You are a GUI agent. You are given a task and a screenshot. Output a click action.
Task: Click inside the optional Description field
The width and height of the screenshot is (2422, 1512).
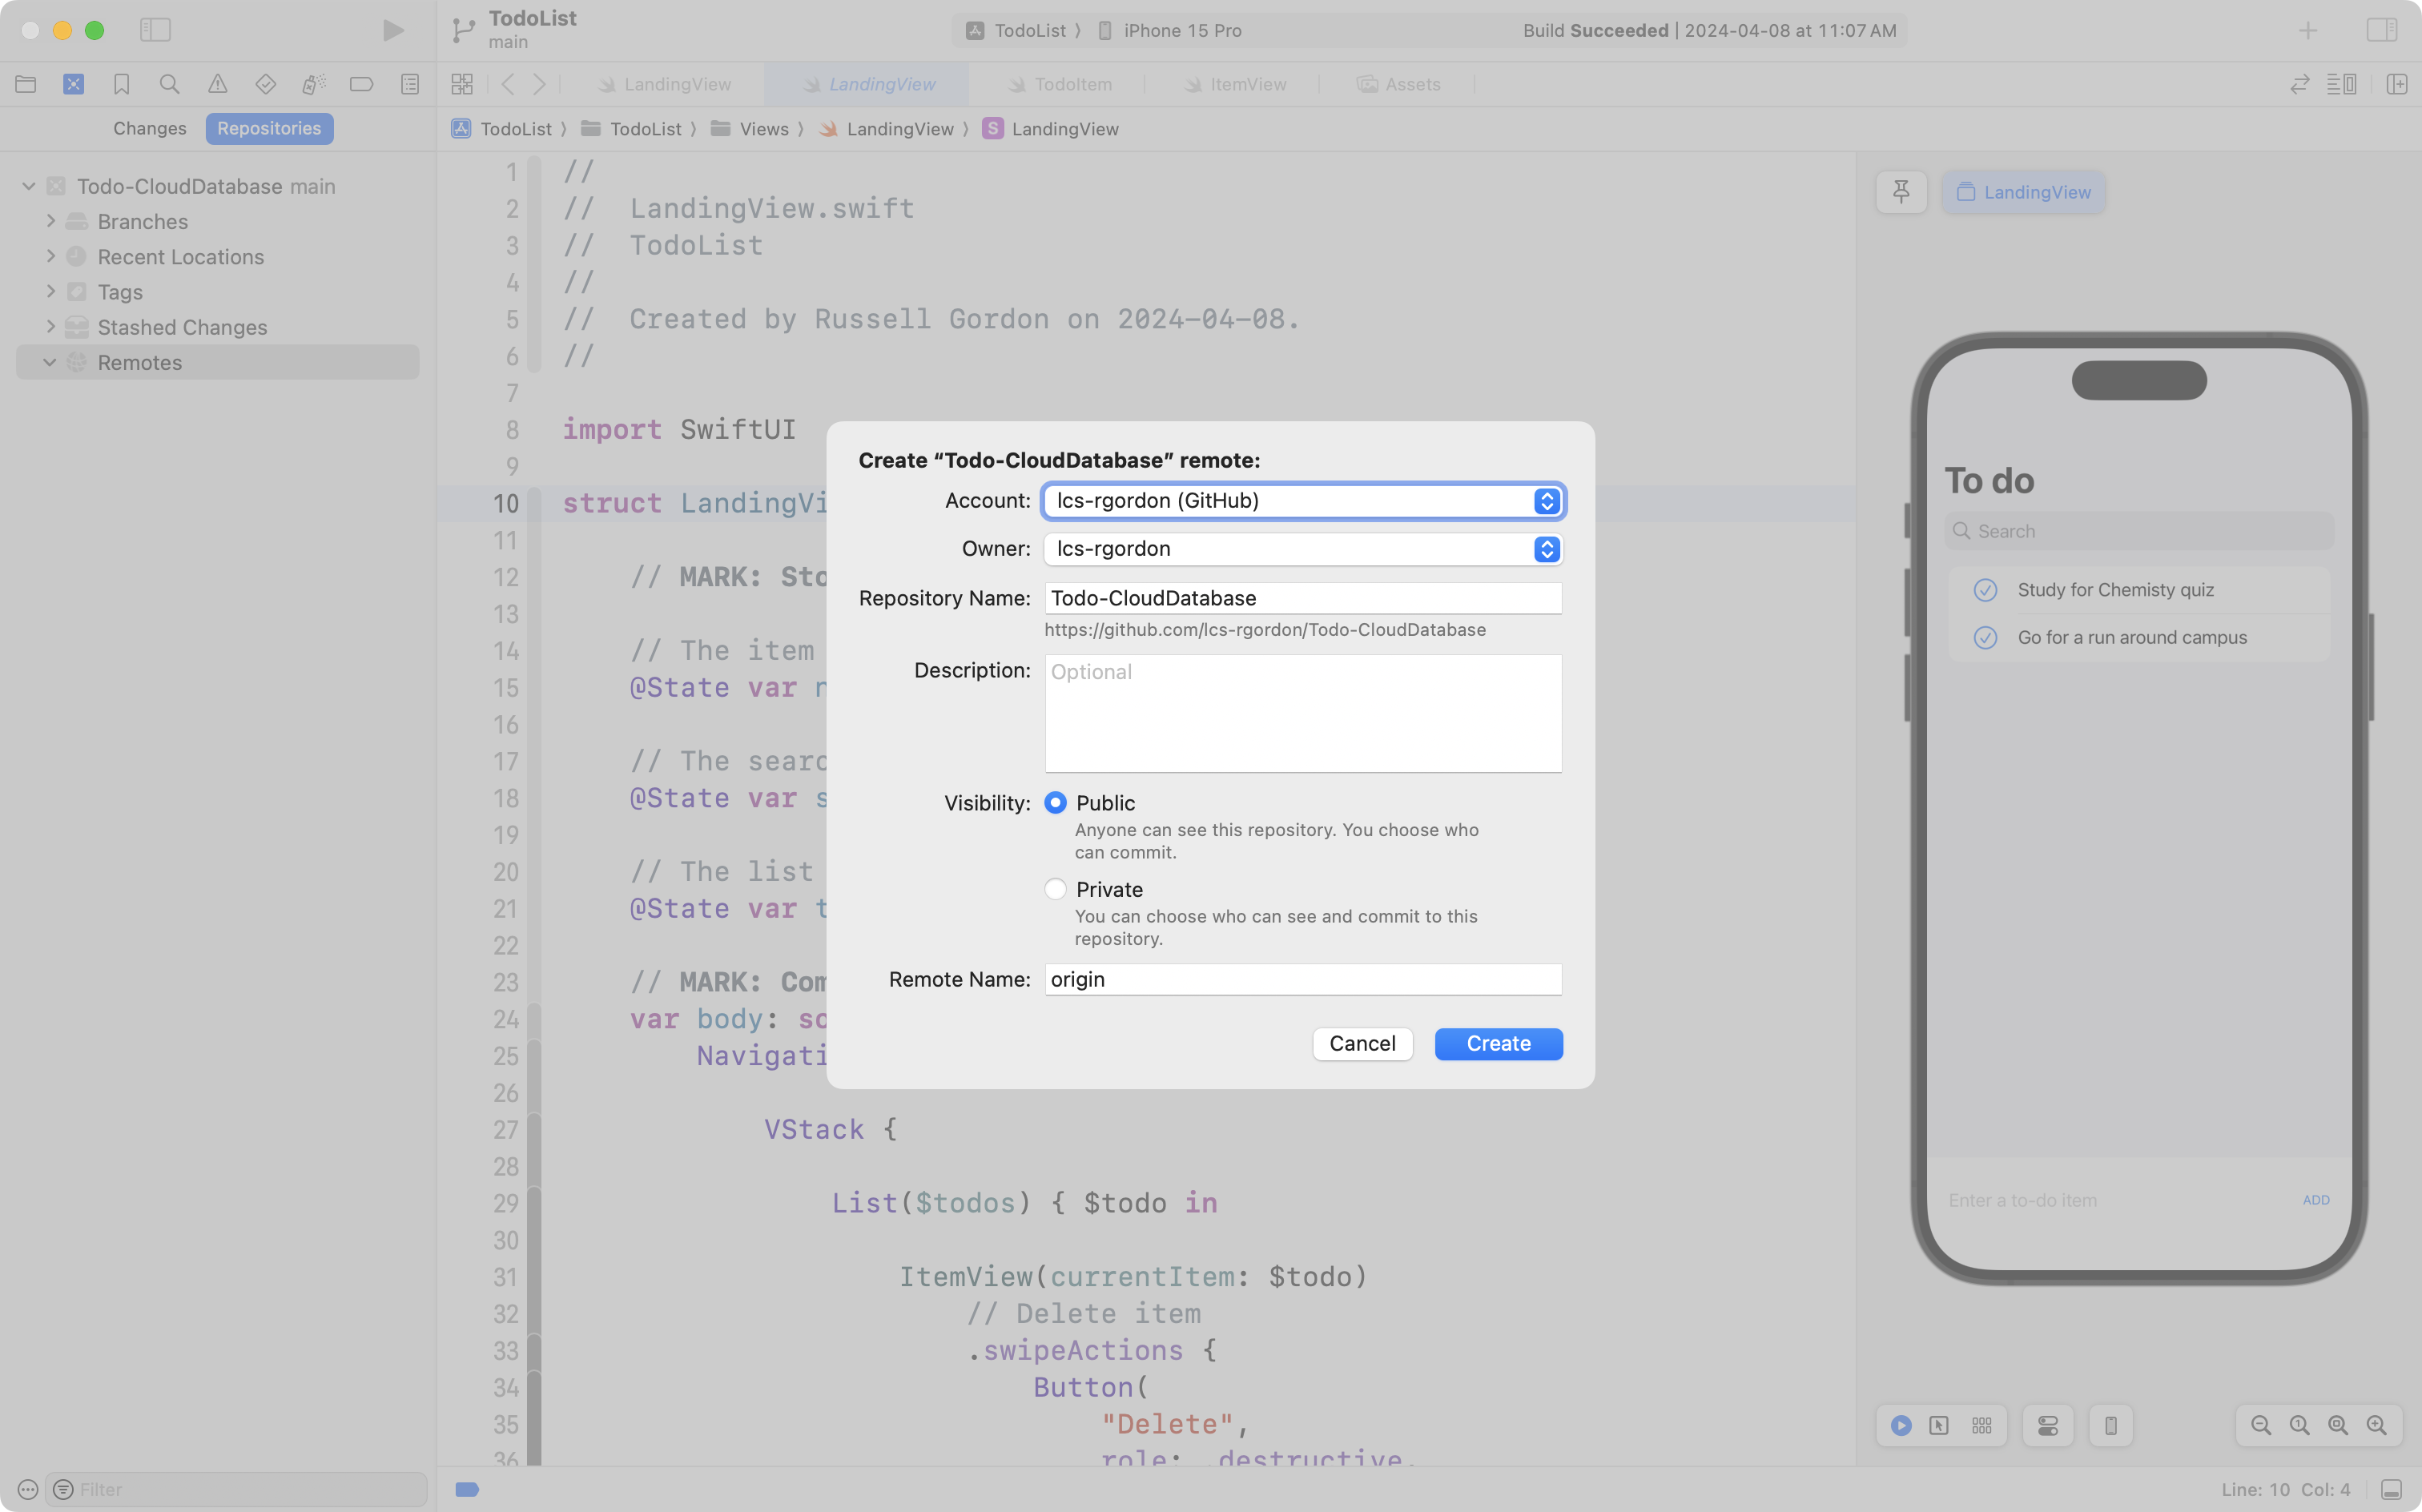coord(1301,712)
